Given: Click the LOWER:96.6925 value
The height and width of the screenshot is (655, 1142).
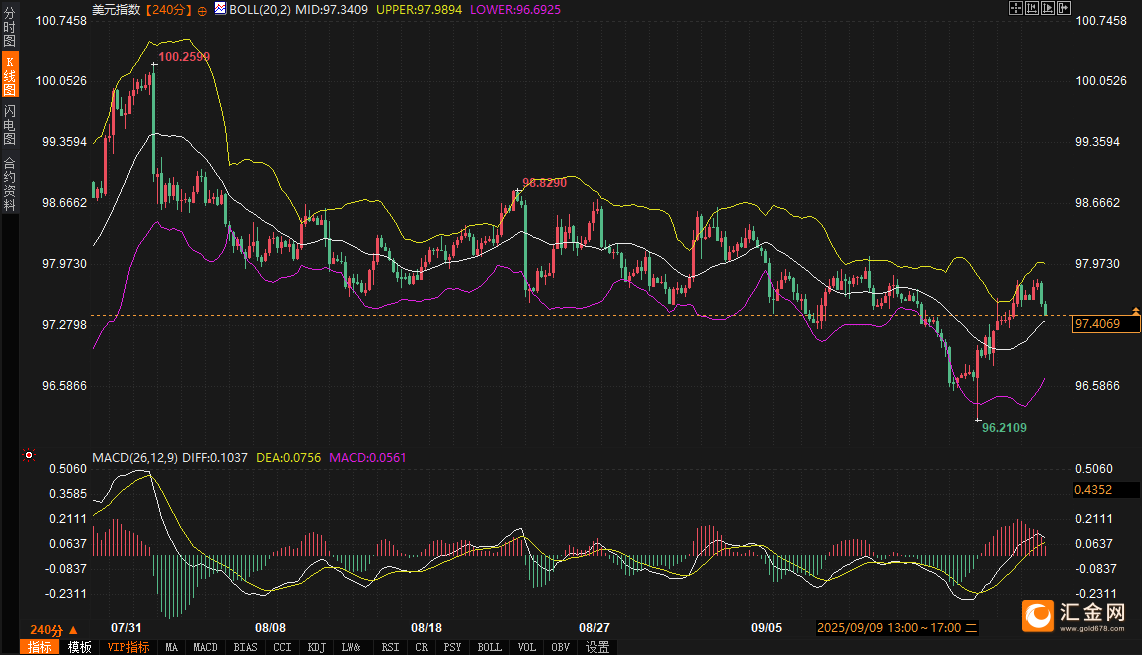Looking at the screenshot, I should click(516, 9).
